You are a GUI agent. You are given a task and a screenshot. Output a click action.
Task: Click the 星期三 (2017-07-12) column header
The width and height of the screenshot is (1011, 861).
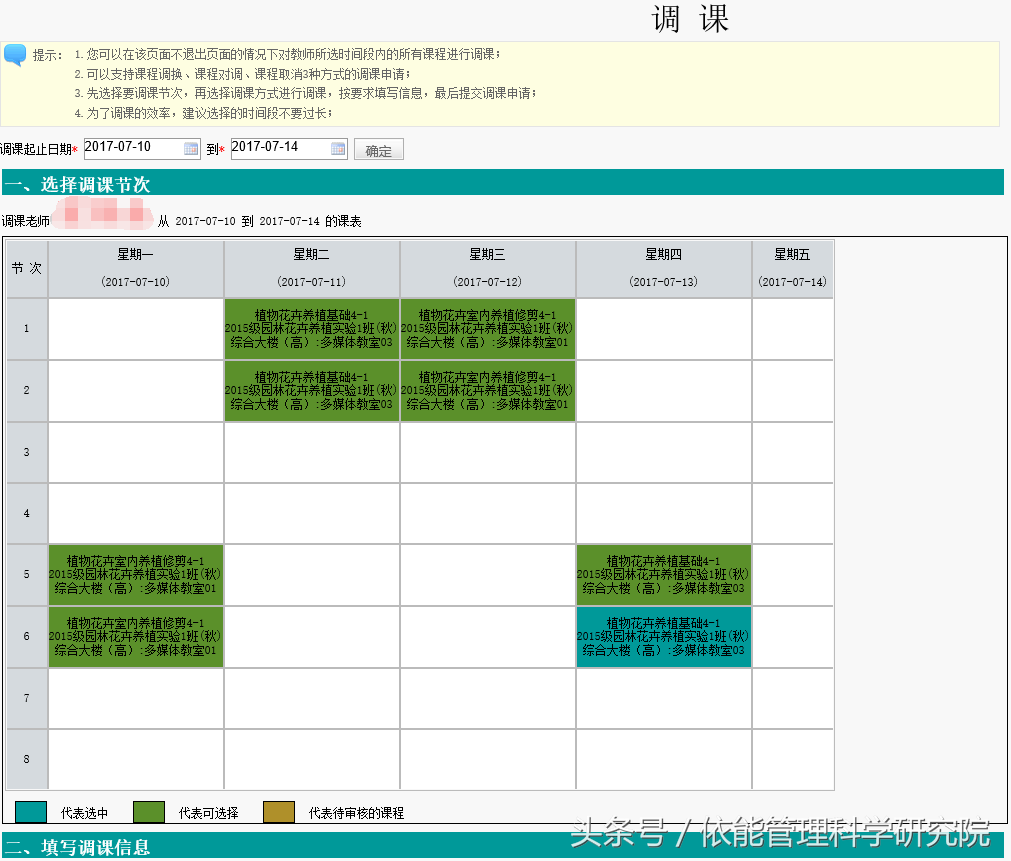click(487, 268)
